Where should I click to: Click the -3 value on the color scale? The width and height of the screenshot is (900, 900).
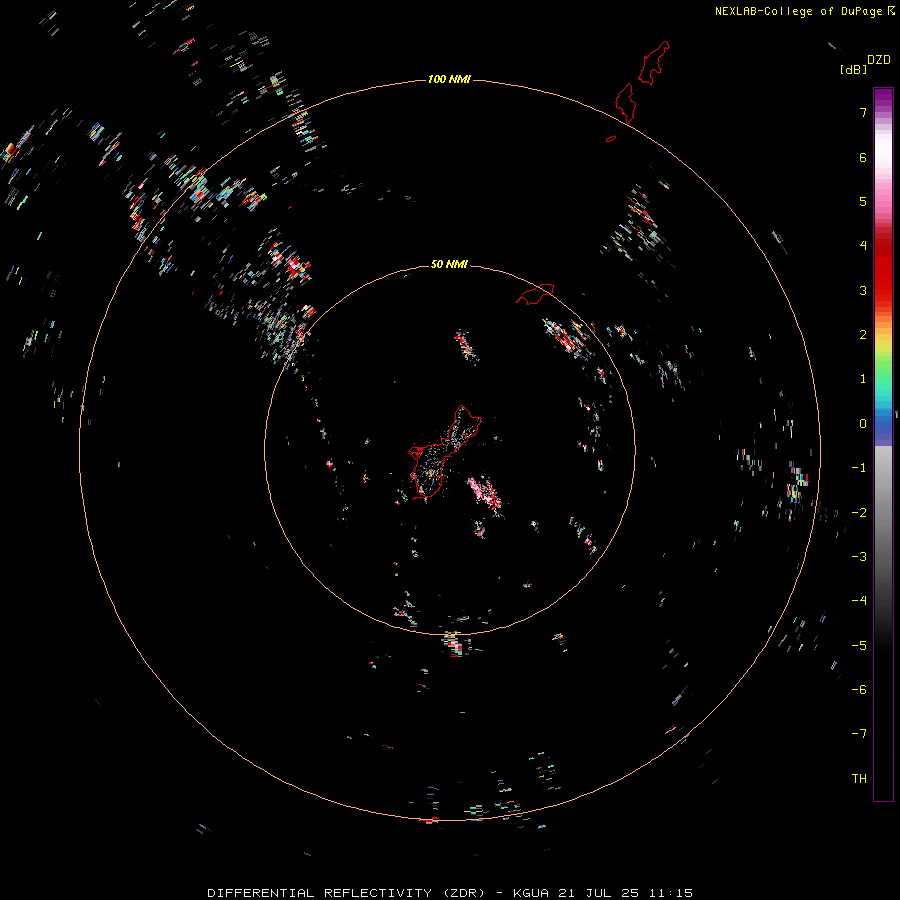[859, 557]
